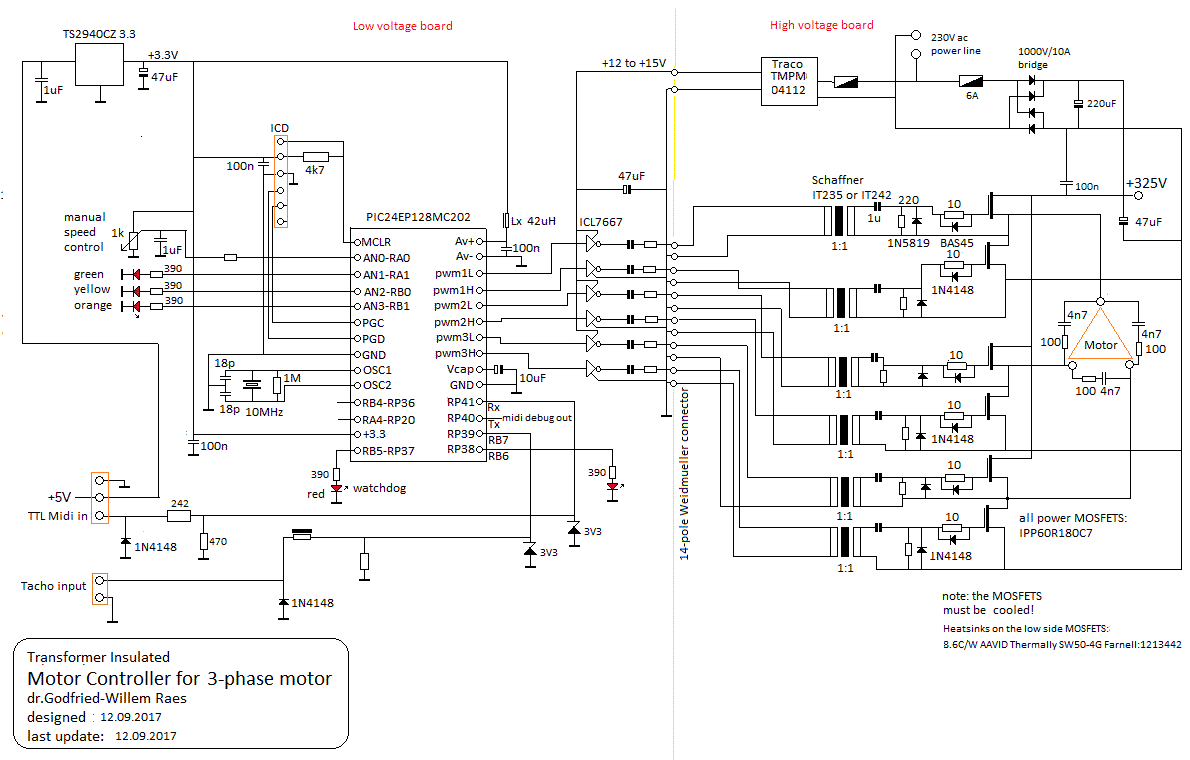Click the Tacho input connector
Viewport: 1190px width, 760px height.
(99, 589)
